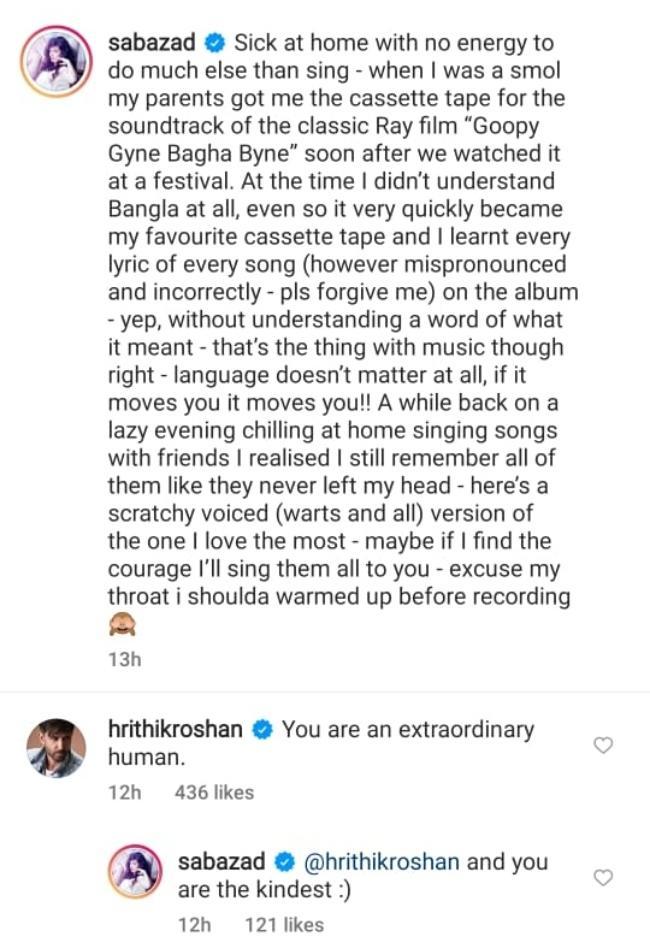Open the hrithikroshan username link
The width and height of the screenshot is (650, 949).
pyautogui.click(x=175, y=730)
